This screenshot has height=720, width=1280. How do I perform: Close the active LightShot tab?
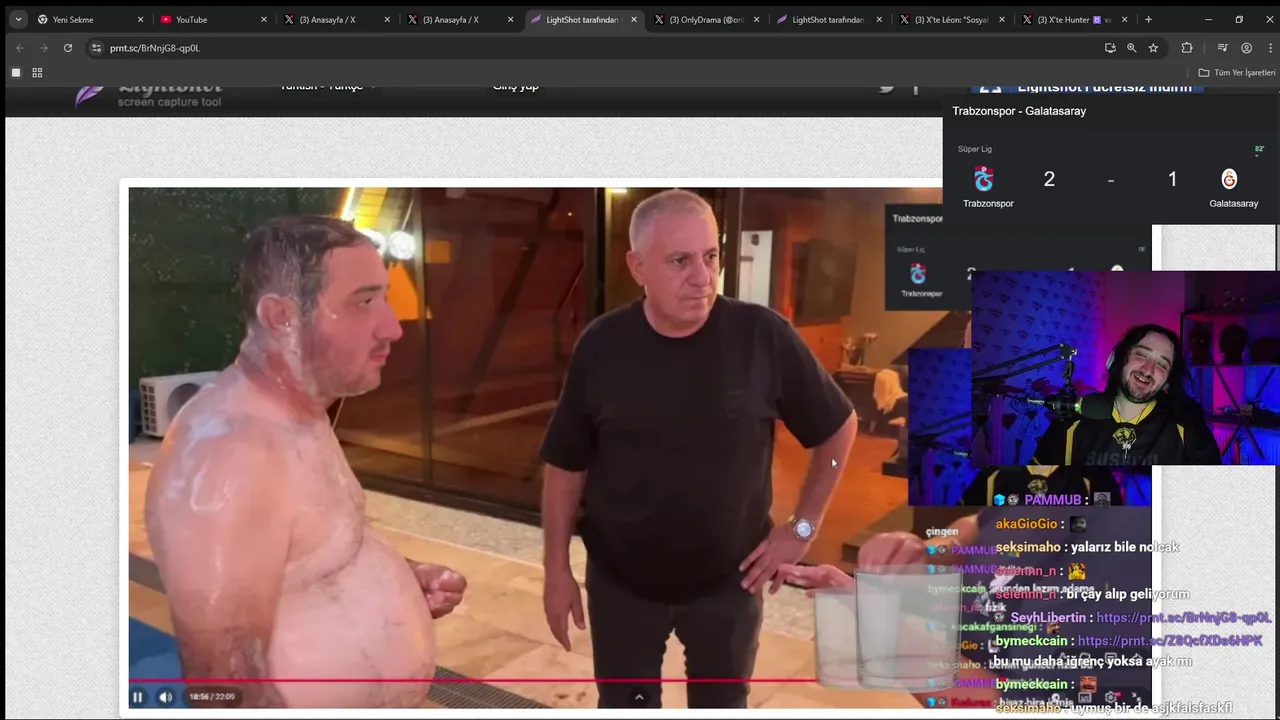[x=633, y=19]
